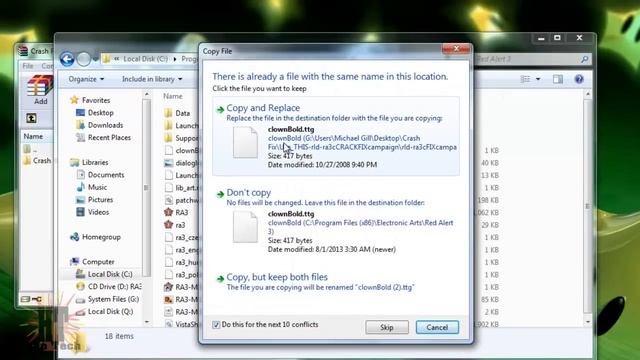Click the file list vertical scrollbar

[x=588, y=208]
